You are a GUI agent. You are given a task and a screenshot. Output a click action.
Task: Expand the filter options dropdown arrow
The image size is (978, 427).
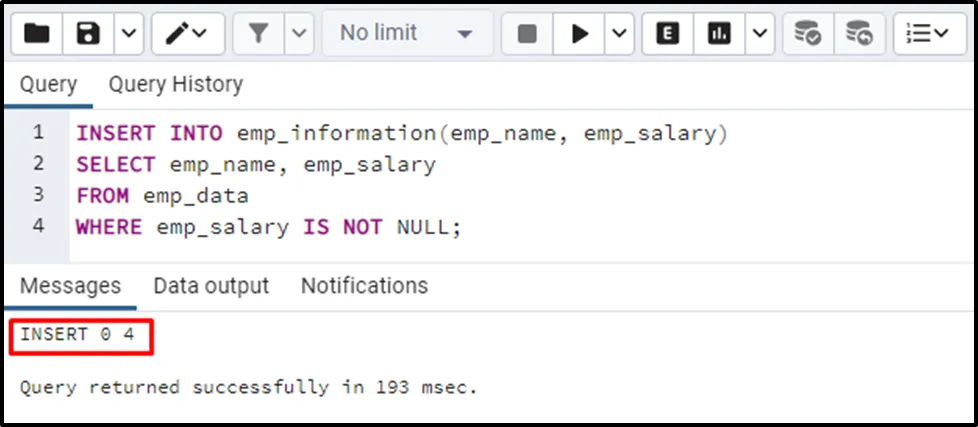(x=299, y=34)
